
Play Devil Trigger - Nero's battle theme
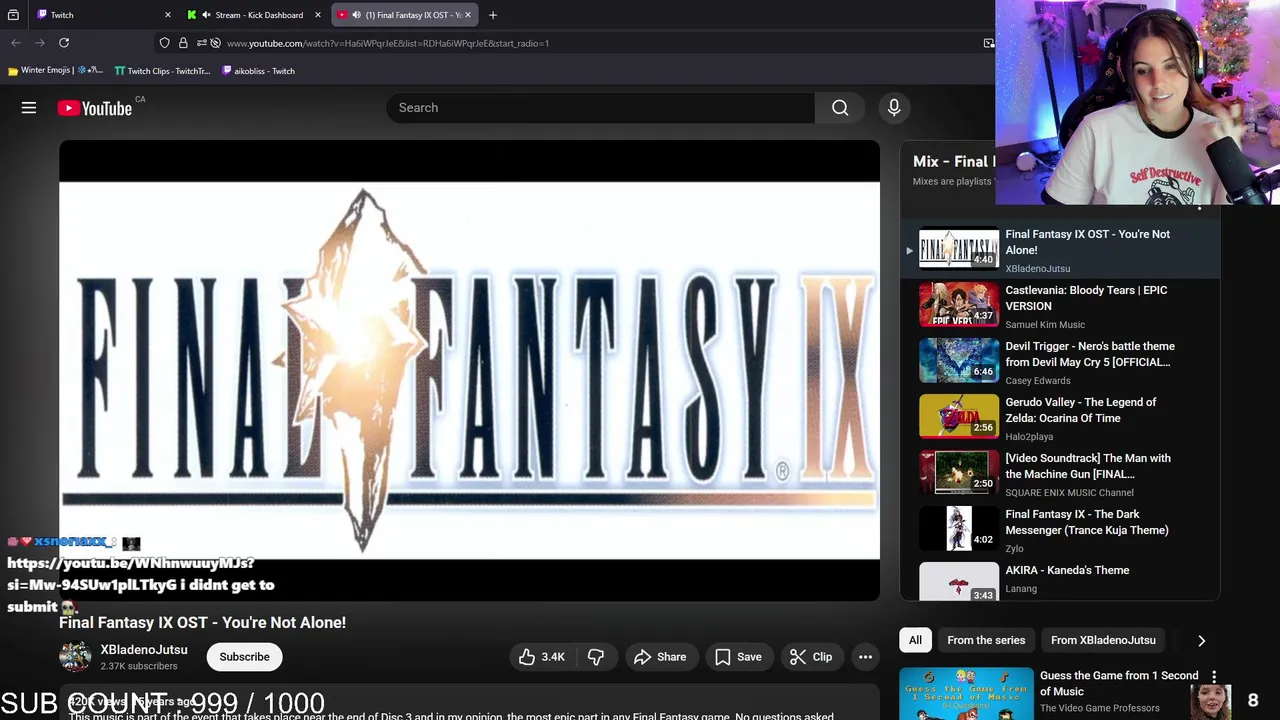1060,362
